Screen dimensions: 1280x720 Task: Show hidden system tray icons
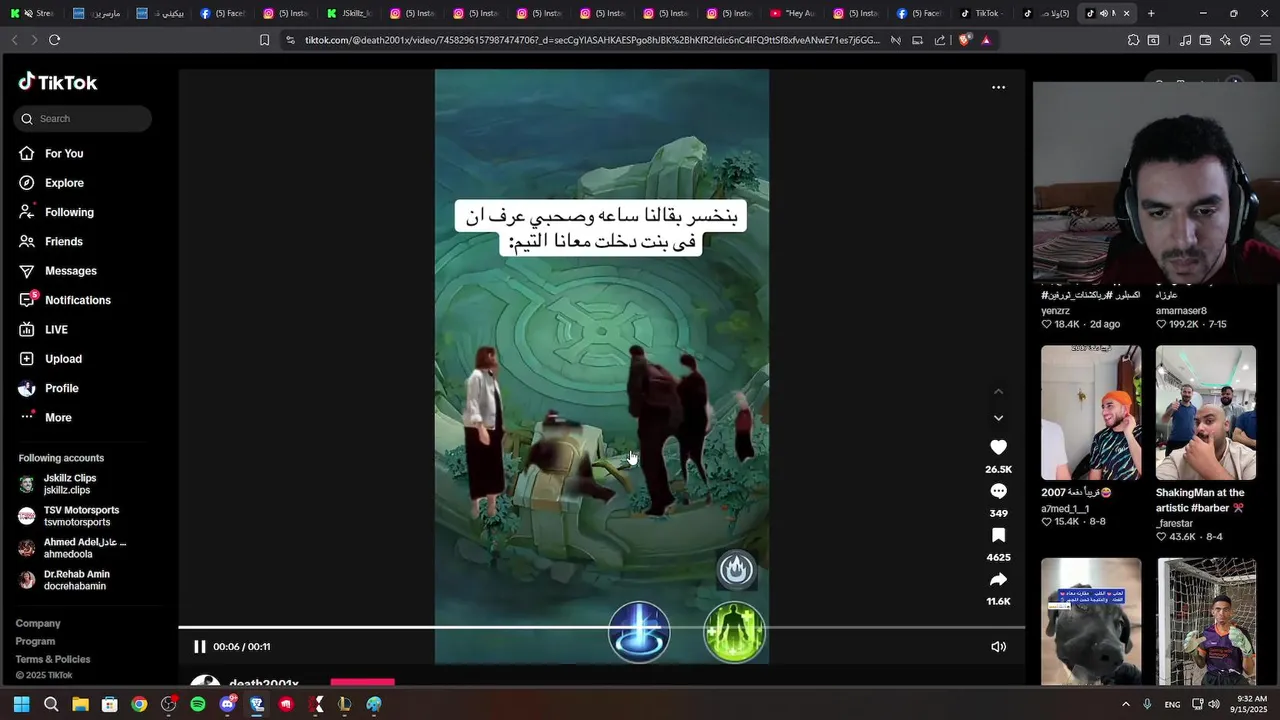point(1126,704)
